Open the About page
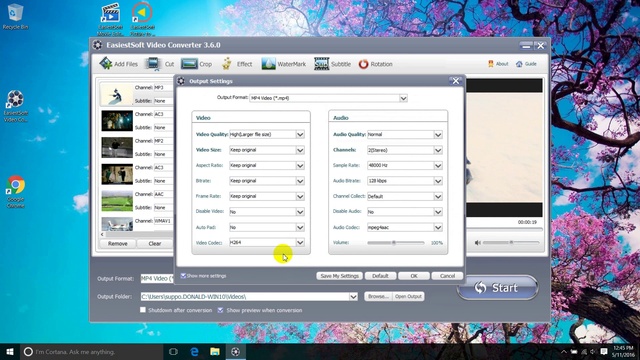 pyautogui.click(x=498, y=64)
